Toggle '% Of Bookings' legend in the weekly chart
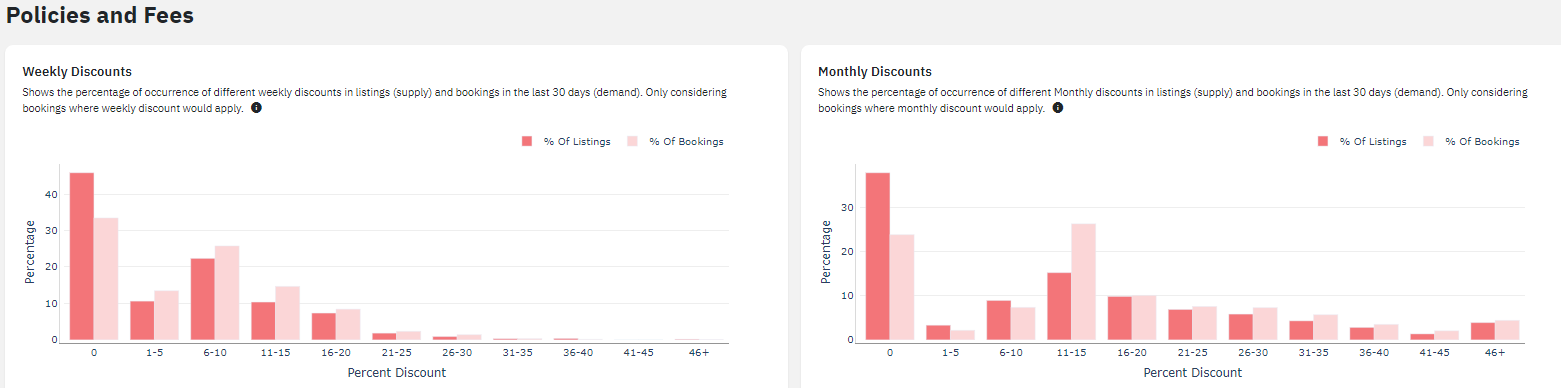Screen dimensions: 1561x388 click(x=675, y=141)
